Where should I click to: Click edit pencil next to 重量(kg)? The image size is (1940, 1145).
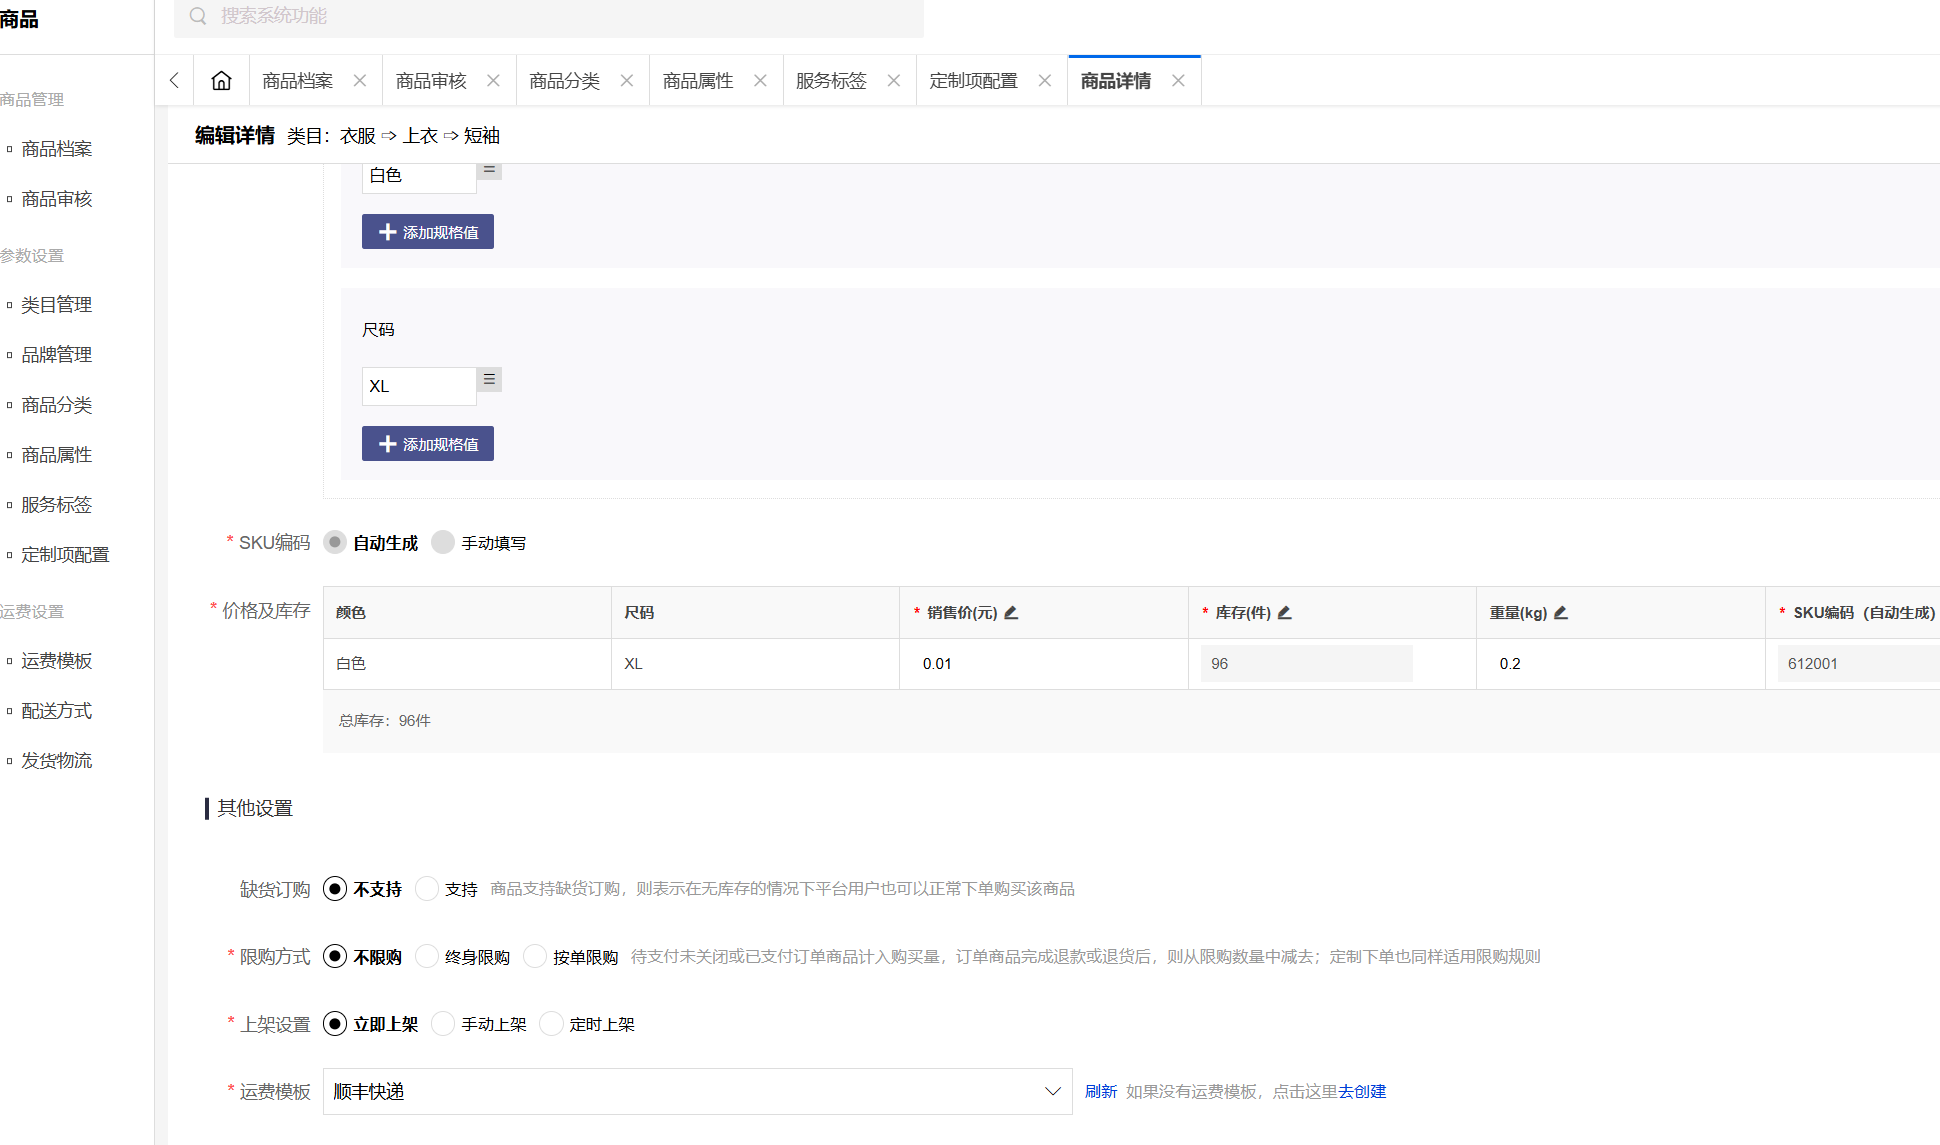[x=1561, y=613]
